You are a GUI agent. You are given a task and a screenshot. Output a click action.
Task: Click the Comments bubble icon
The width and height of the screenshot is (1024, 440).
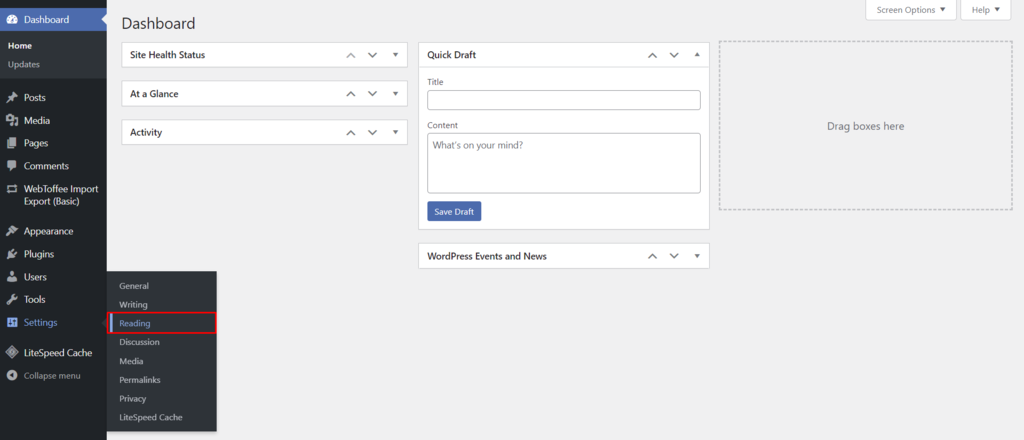(x=12, y=166)
